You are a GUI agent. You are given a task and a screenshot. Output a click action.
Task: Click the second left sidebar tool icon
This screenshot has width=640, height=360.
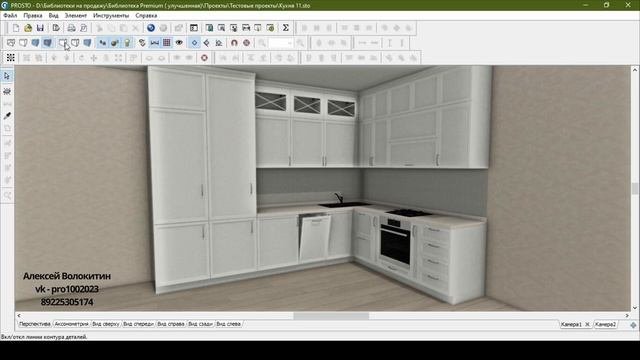pos(7,91)
